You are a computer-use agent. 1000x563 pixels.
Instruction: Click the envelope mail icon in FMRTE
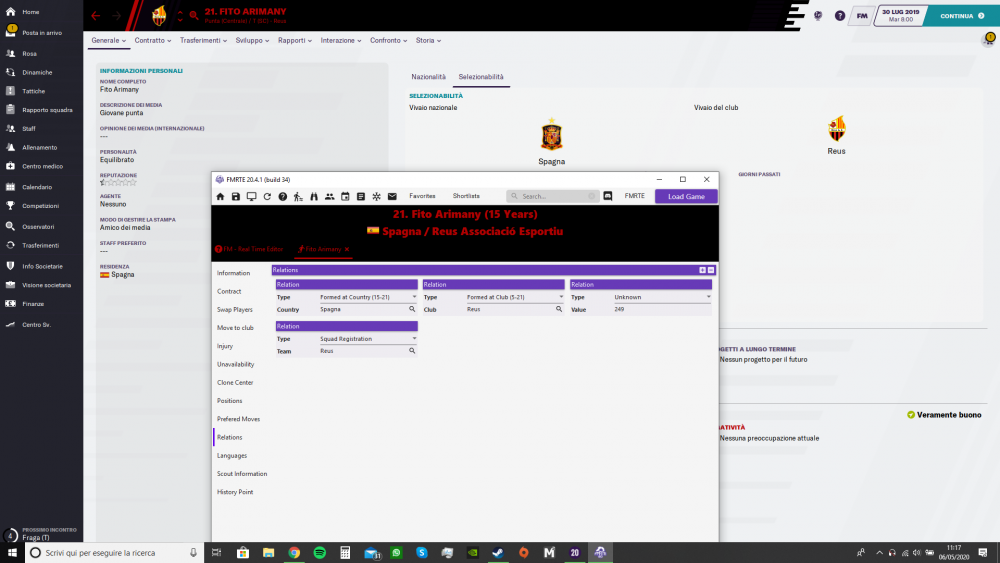point(392,196)
